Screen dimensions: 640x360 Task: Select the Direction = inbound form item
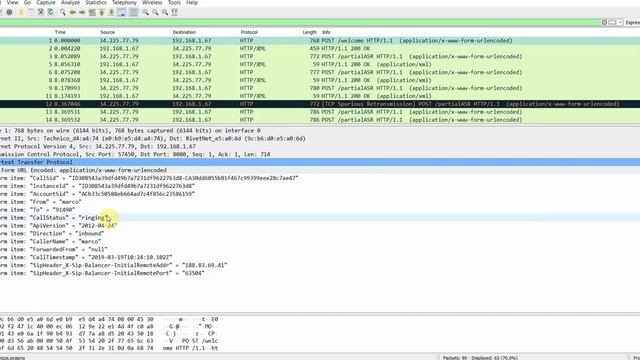[x=320, y=233]
